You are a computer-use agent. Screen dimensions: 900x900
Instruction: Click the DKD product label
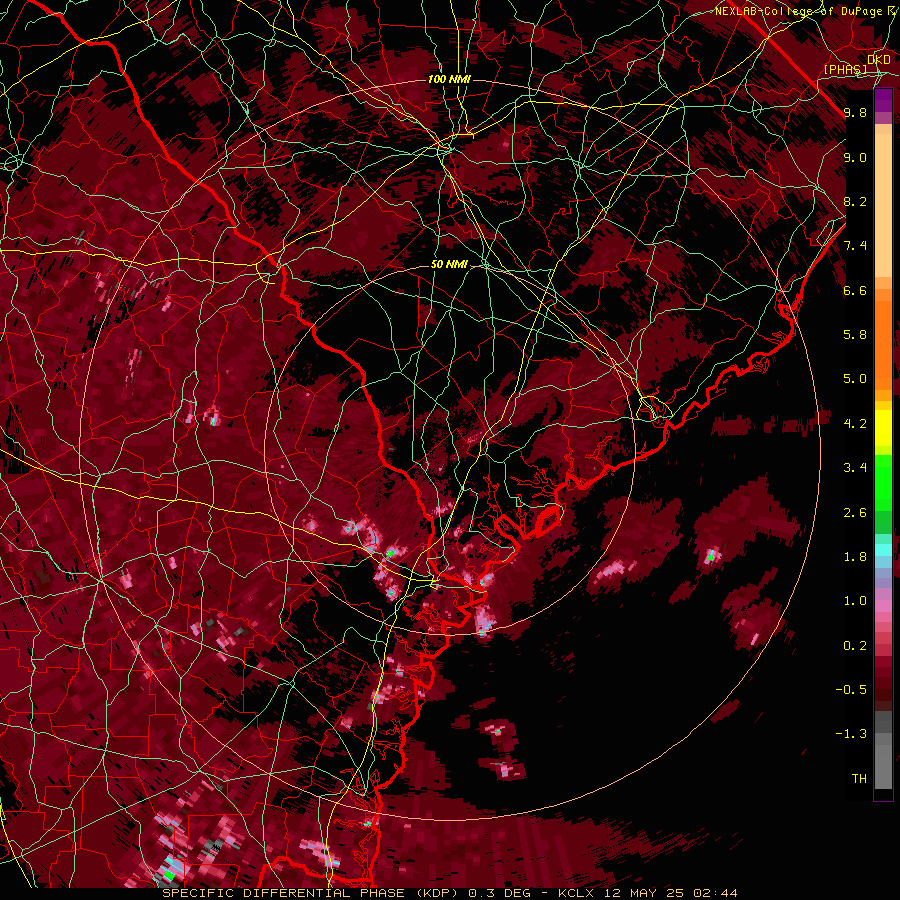pyautogui.click(x=879, y=59)
